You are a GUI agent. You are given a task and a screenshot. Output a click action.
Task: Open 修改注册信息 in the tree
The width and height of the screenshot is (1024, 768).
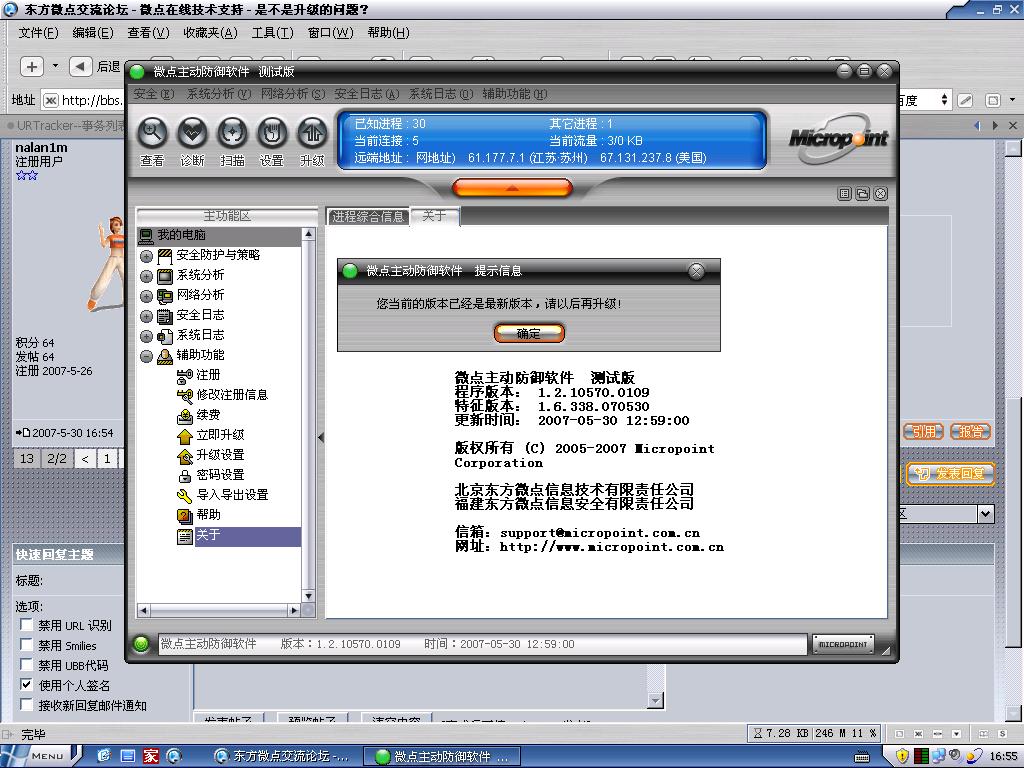tap(232, 395)
